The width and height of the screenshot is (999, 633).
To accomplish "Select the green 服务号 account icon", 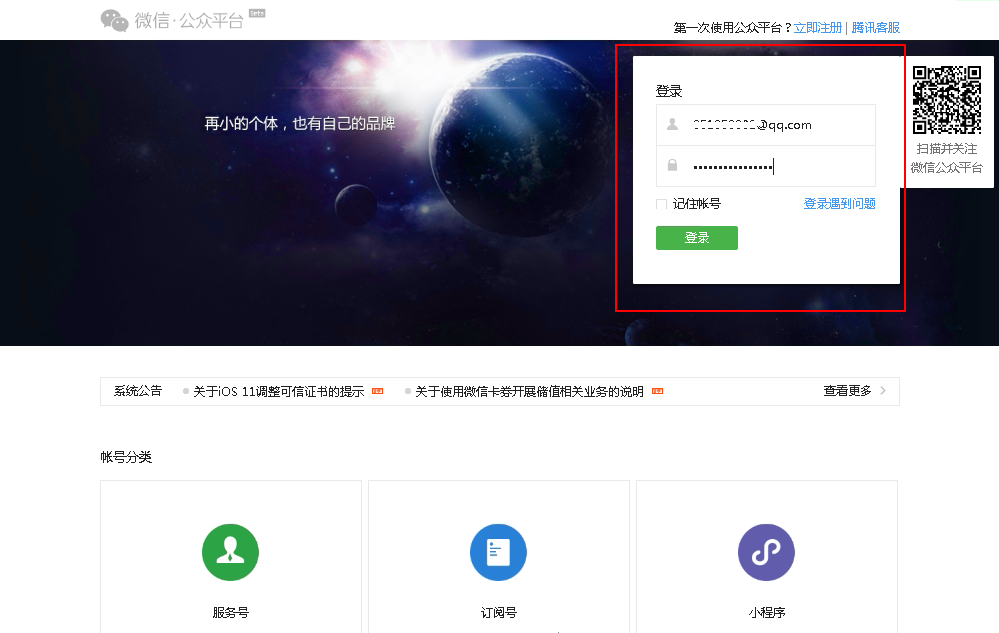I will click(x=230, y=552).
